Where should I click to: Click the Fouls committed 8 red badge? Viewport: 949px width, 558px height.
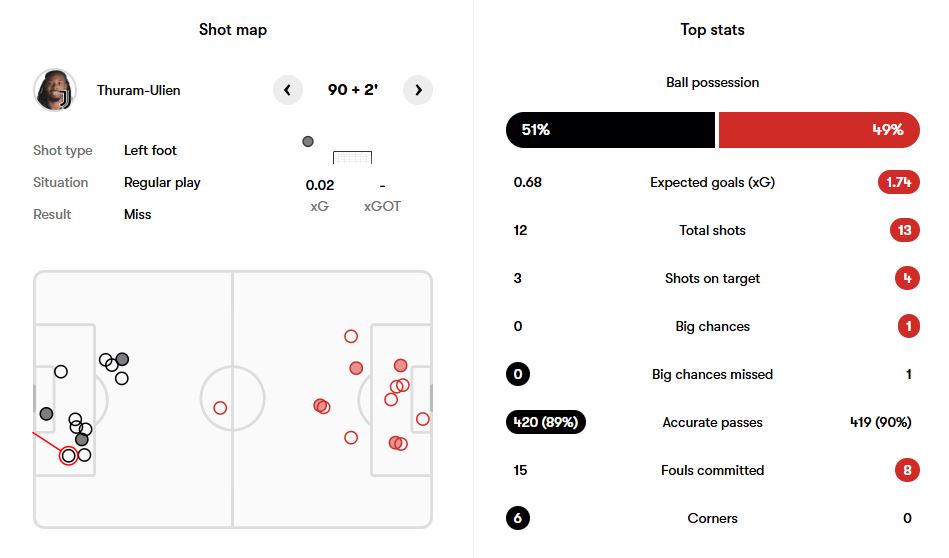pyautogui.click(x=907, y=470)
